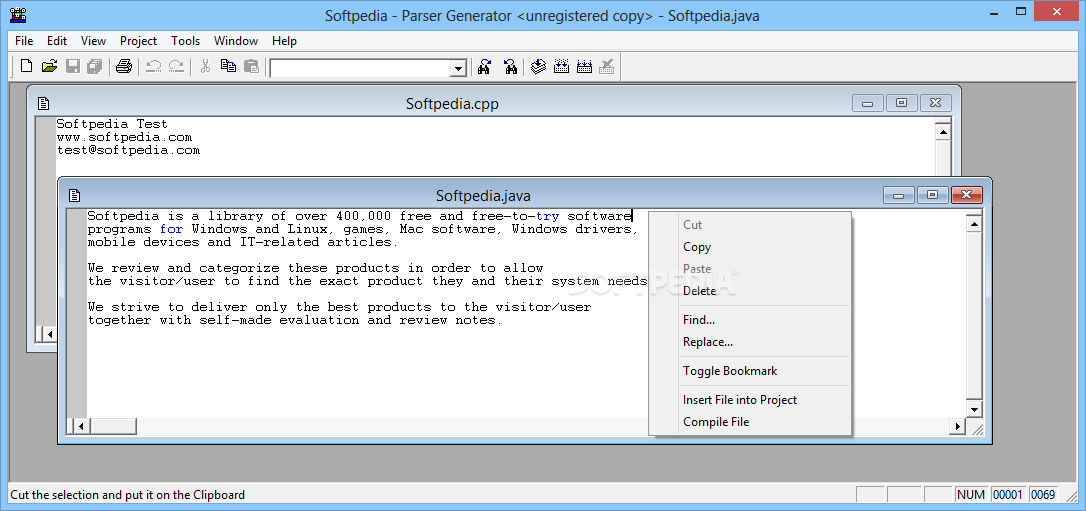Select Find... in the context menu

(749, 320)
